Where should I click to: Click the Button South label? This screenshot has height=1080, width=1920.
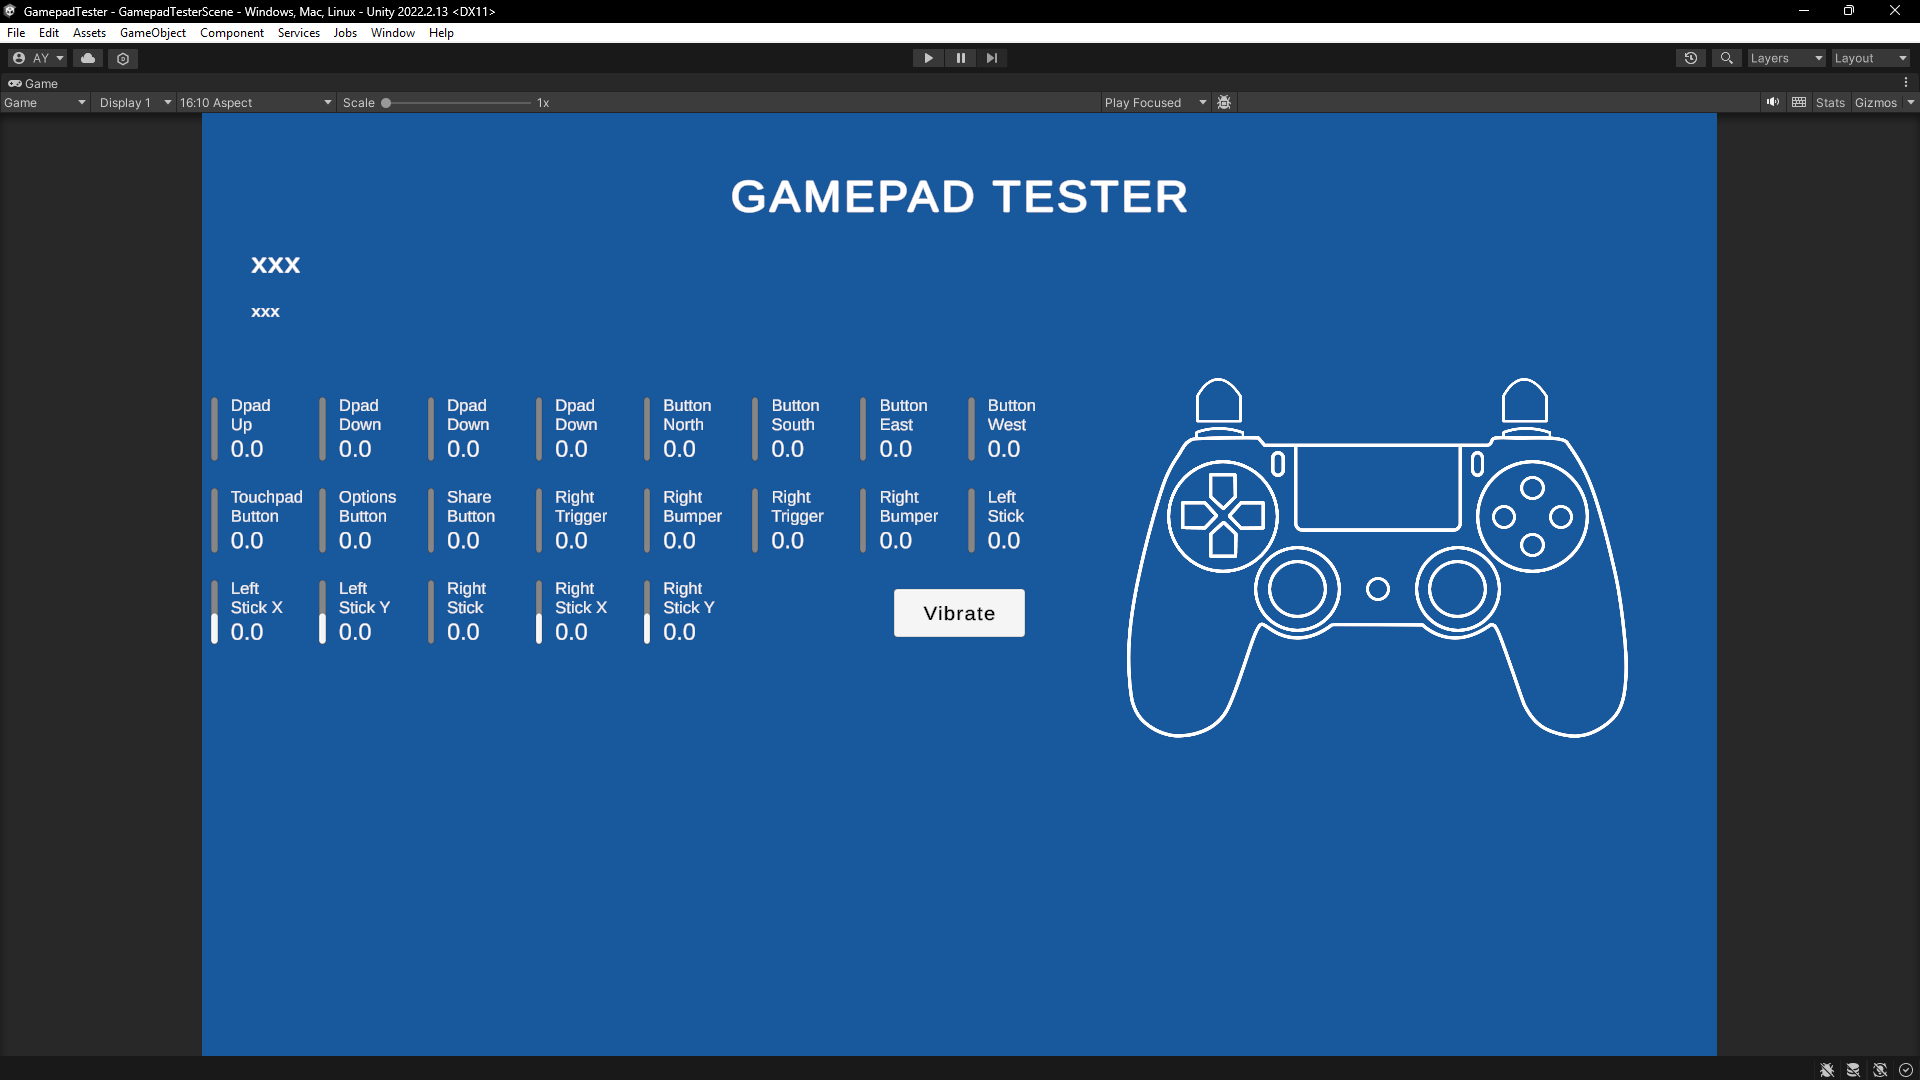(x=795, y=415)
